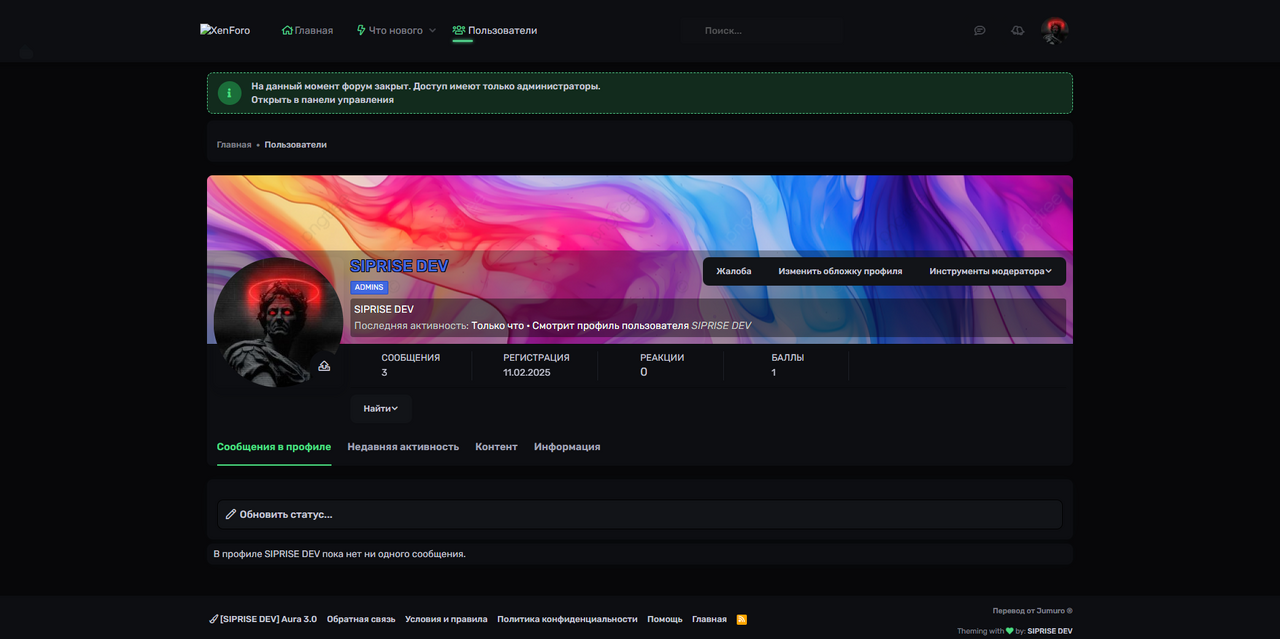Screen dimensions: 1280x639
Task: Click the avatar upload icon
Action: (x=324, y=367)
